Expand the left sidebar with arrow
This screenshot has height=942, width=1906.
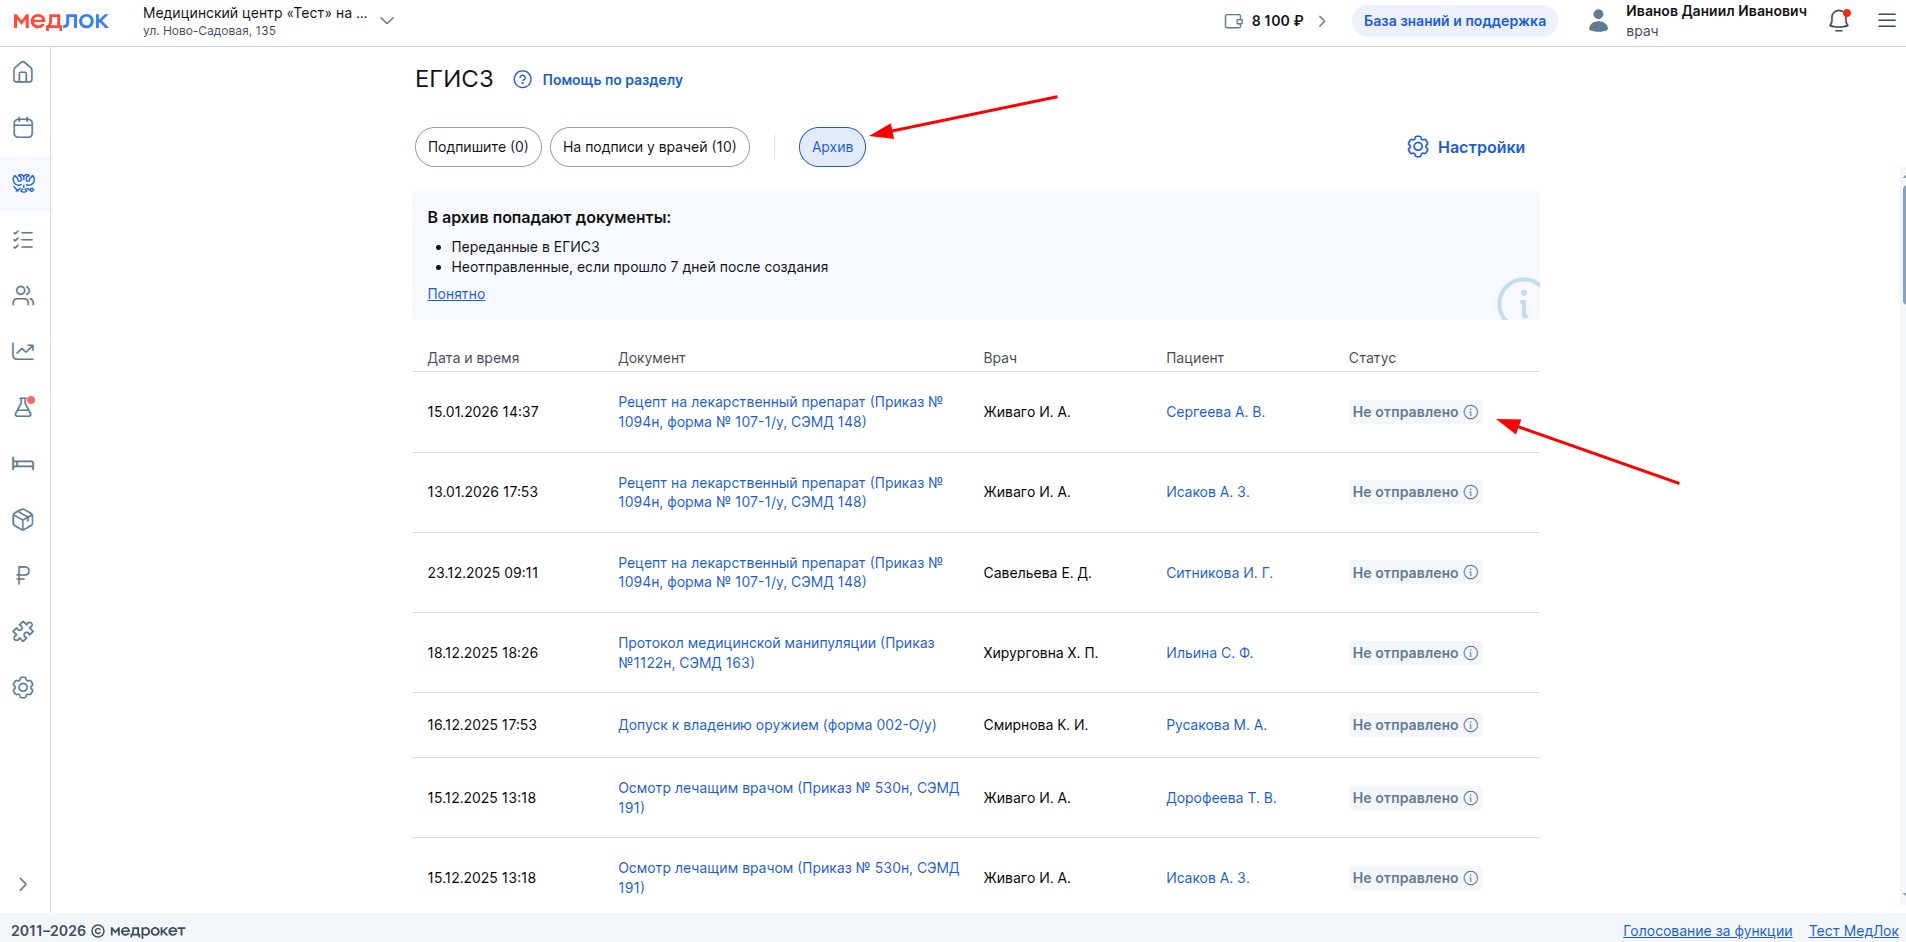23,884
